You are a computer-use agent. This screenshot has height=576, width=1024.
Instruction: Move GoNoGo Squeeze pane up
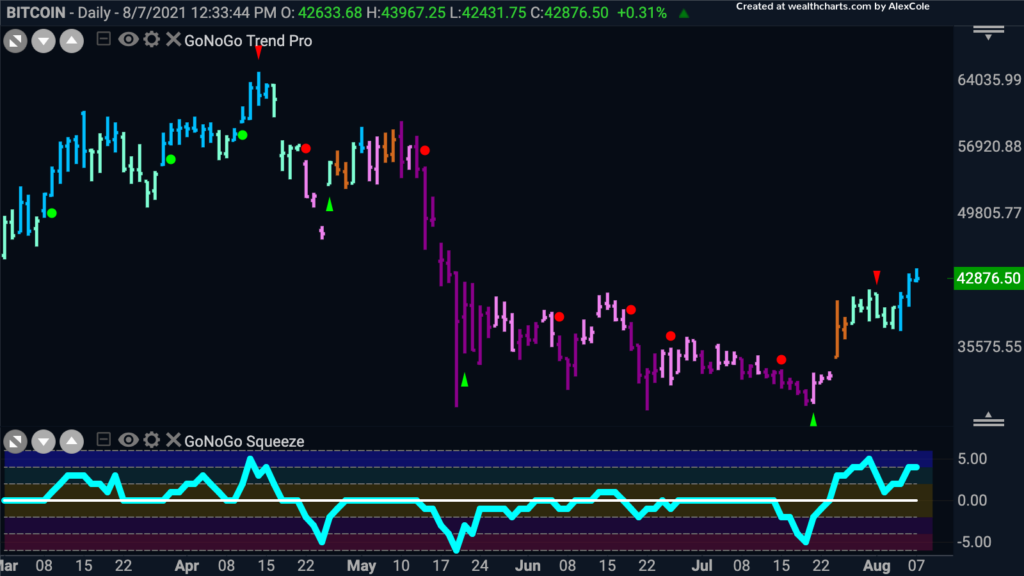click(72, 442)
